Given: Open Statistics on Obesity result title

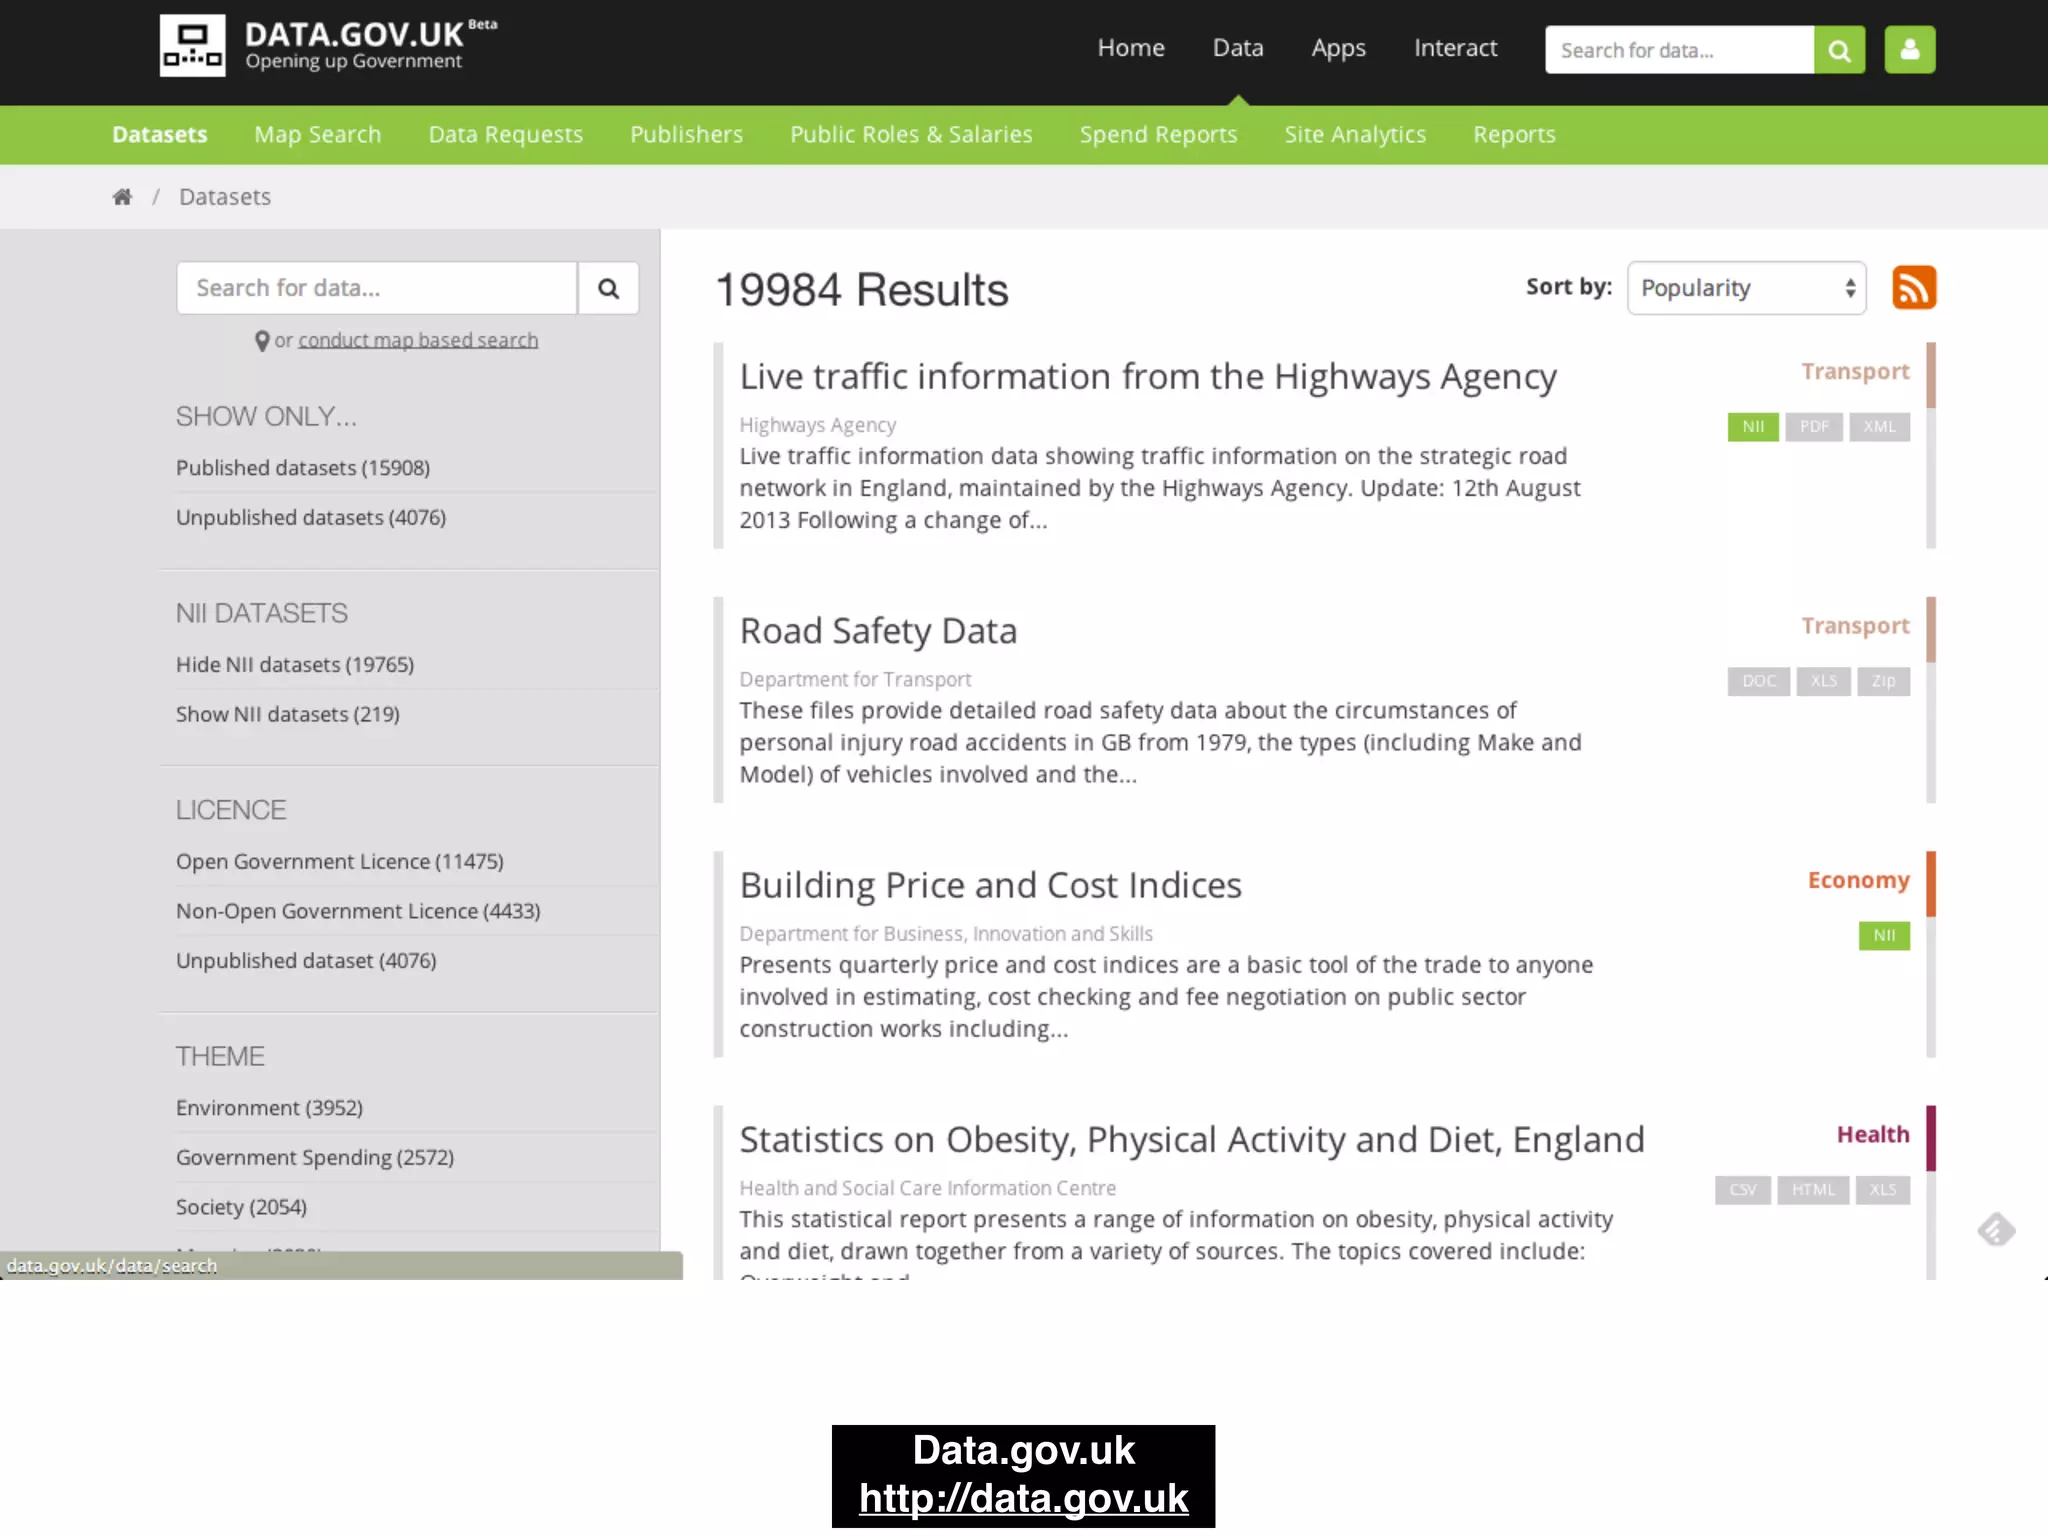Looking at the screenshot, I should 1192,1140.
